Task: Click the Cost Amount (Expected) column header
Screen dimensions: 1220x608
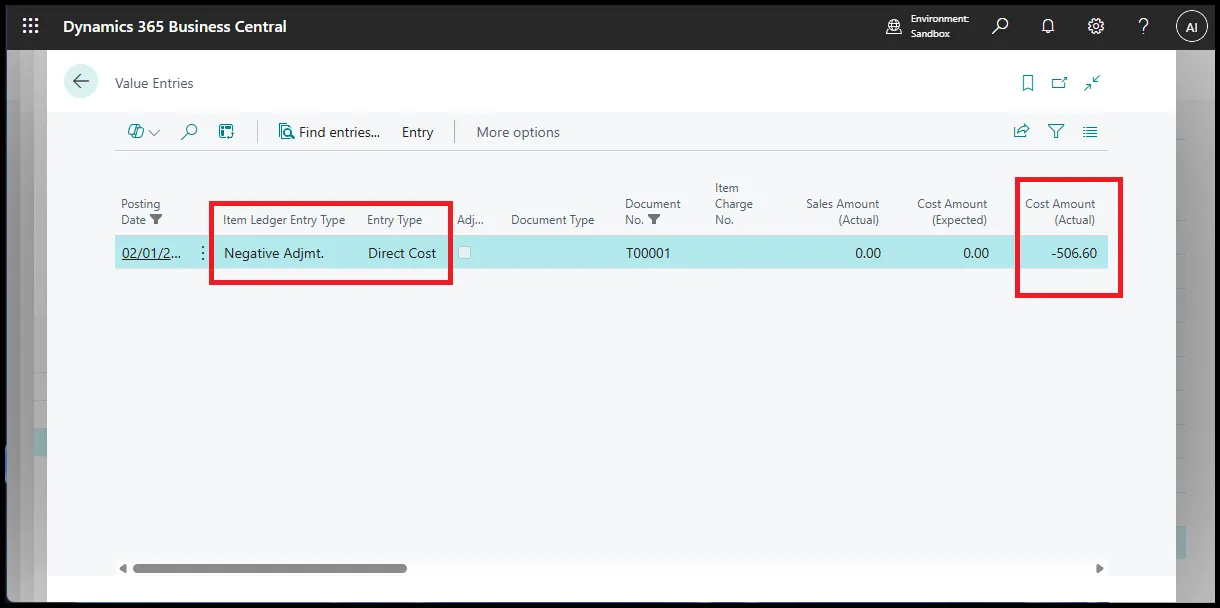Action: tap(952, 211)
